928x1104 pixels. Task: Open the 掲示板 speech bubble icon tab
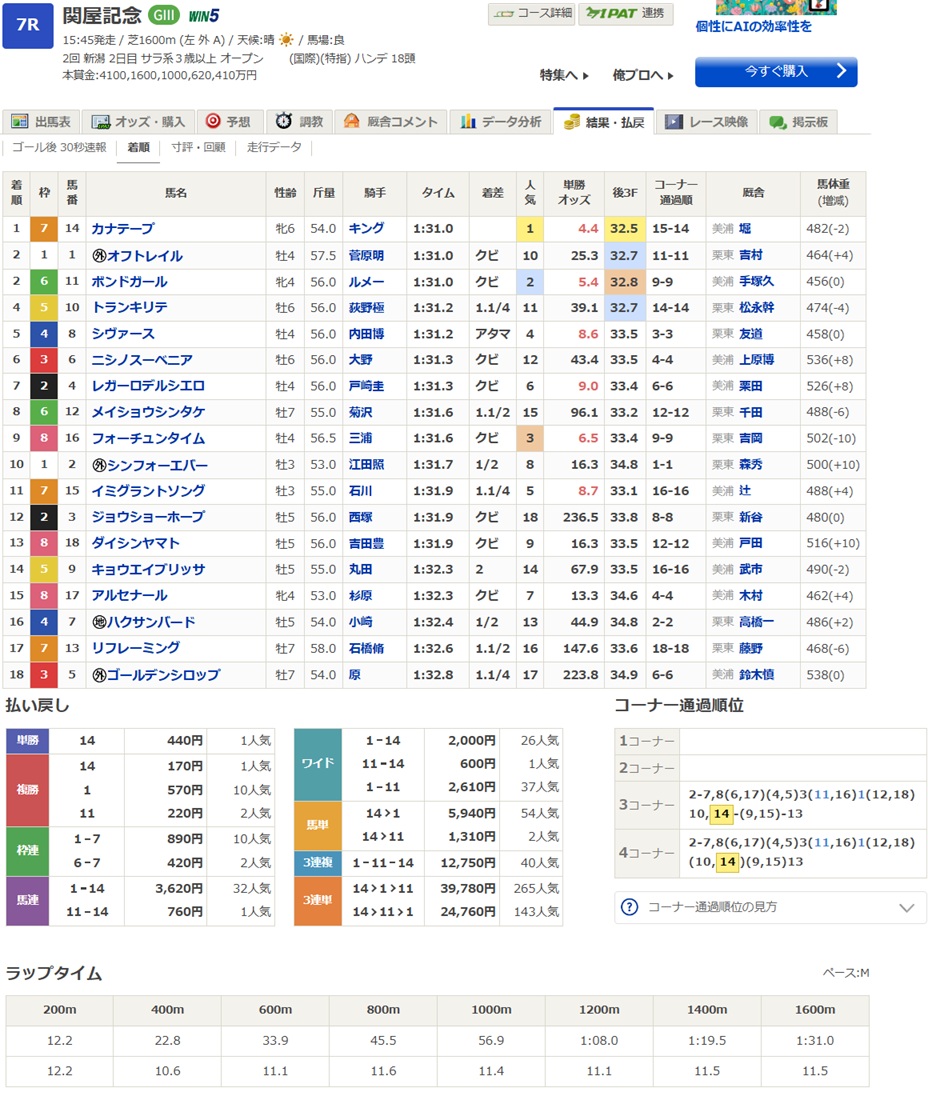777,122
